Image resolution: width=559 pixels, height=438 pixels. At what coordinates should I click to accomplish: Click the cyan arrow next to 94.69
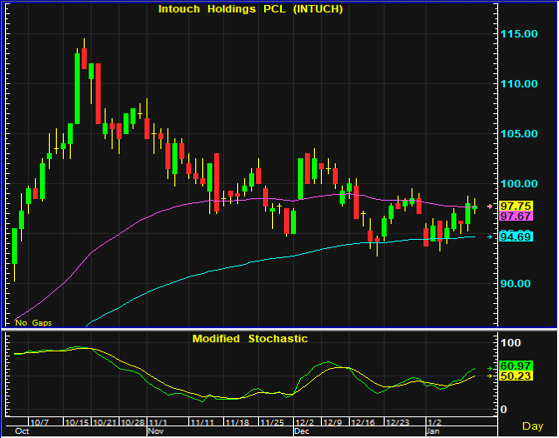click(x=490, y=237)
